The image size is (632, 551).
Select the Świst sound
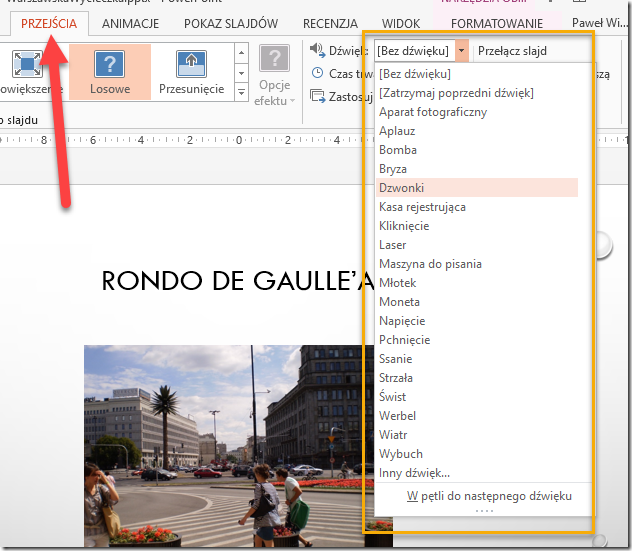pos(477,397)
